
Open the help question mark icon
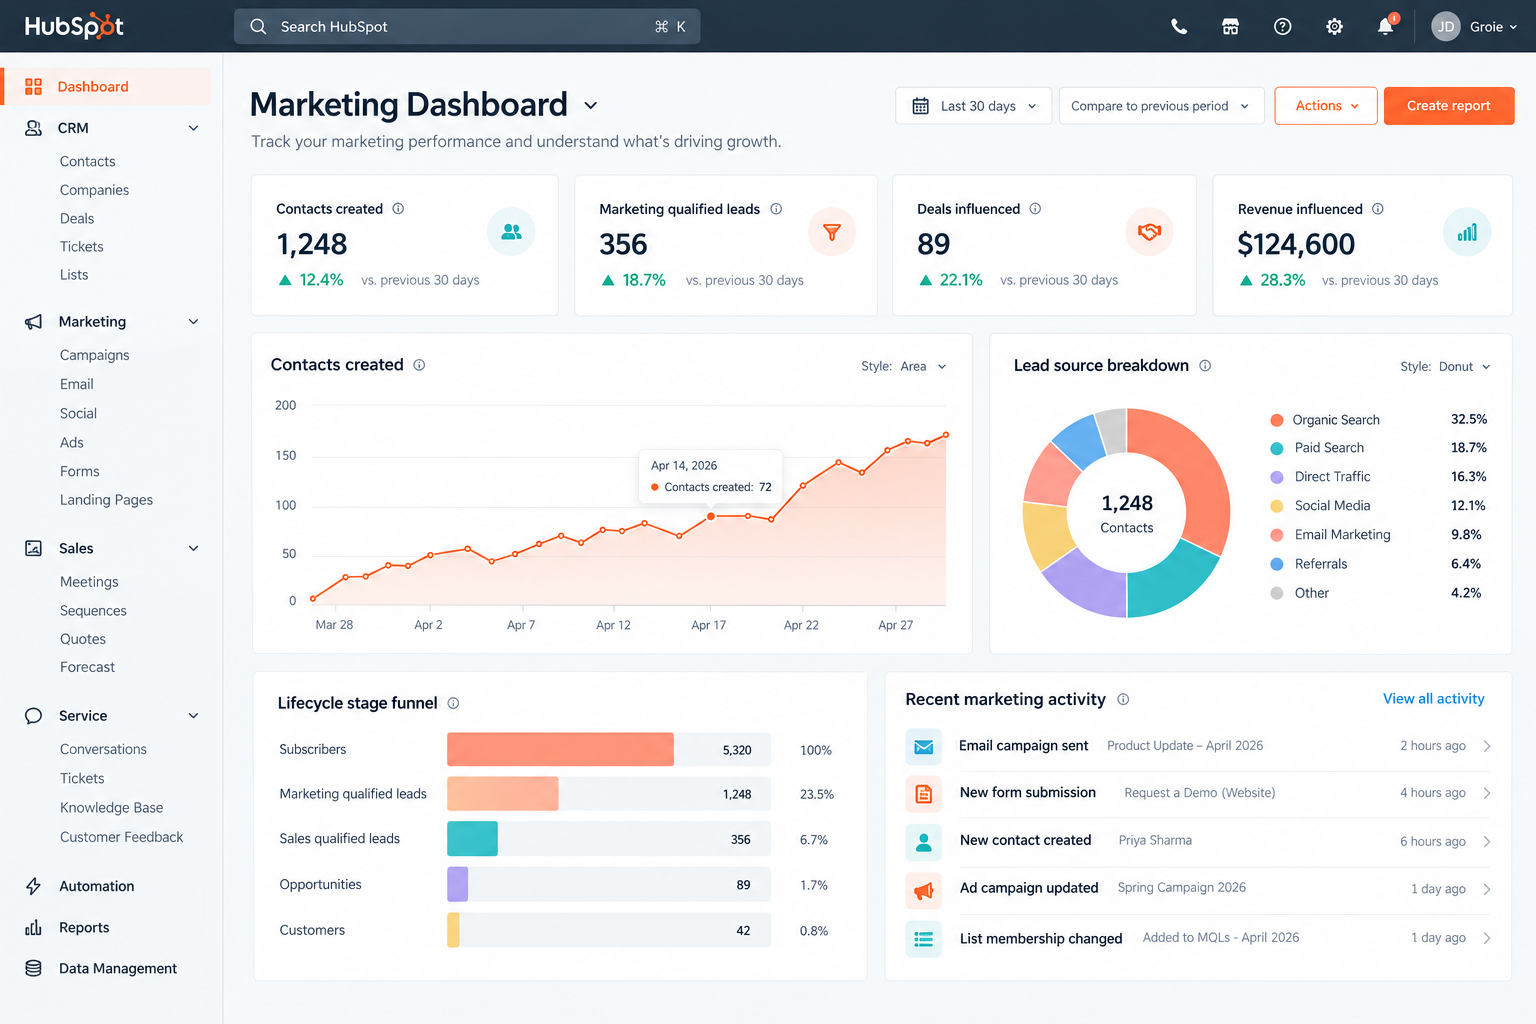pos(1283,27)
